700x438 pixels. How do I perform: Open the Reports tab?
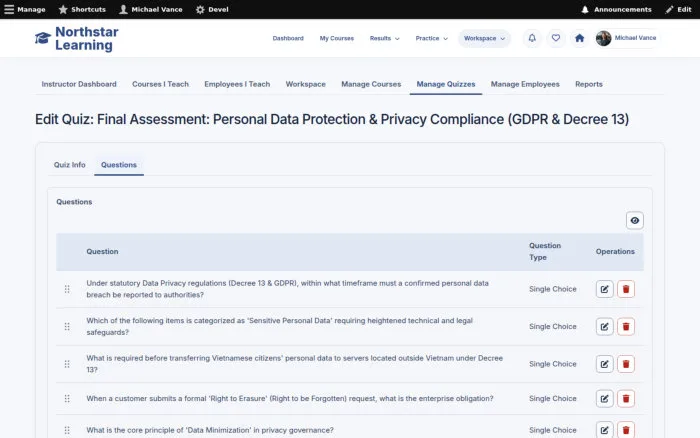588,84
